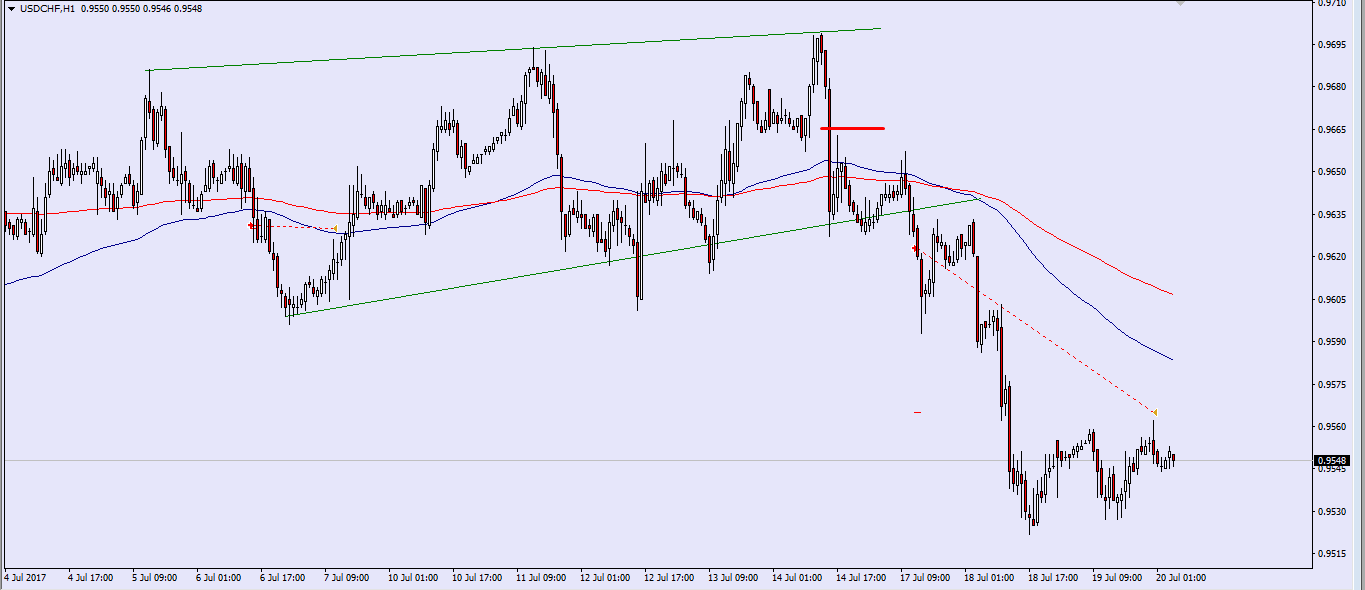
Task: Click the 20 Jul 01:00 time label
Action: (x=1179, y=577)
